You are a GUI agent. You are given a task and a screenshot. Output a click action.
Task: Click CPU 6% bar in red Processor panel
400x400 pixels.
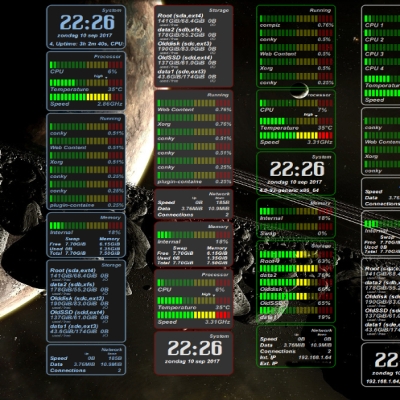tap(194, 283)
